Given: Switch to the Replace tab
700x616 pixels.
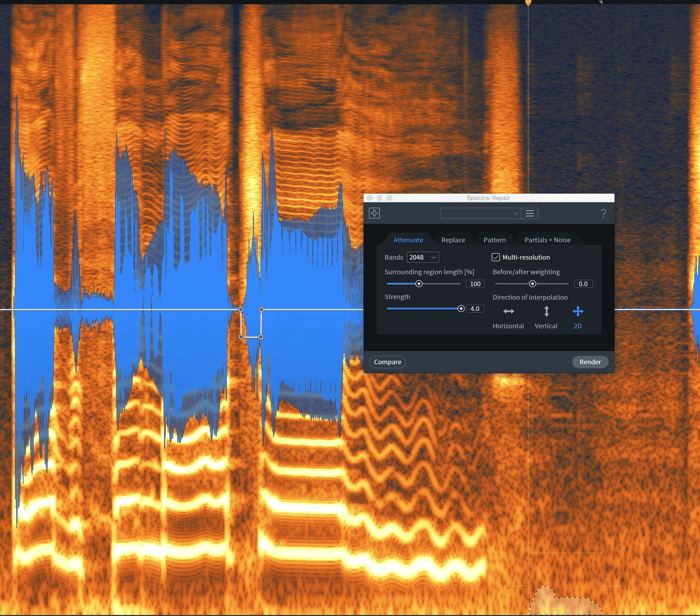Looking at the screenshot, I should click(453, 240).
